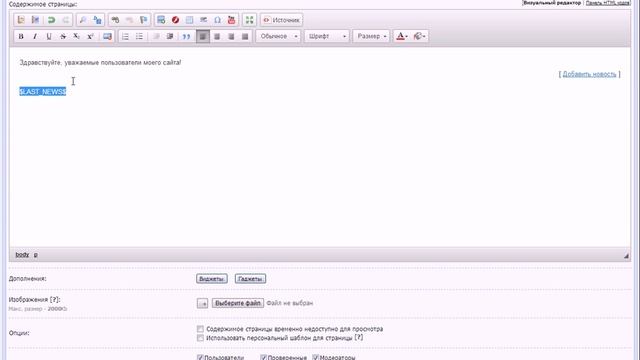Screen dimensions: 640x360
Task: Follow the Добавить новость link
Action: pyautogui.click(x=589, y=74)
